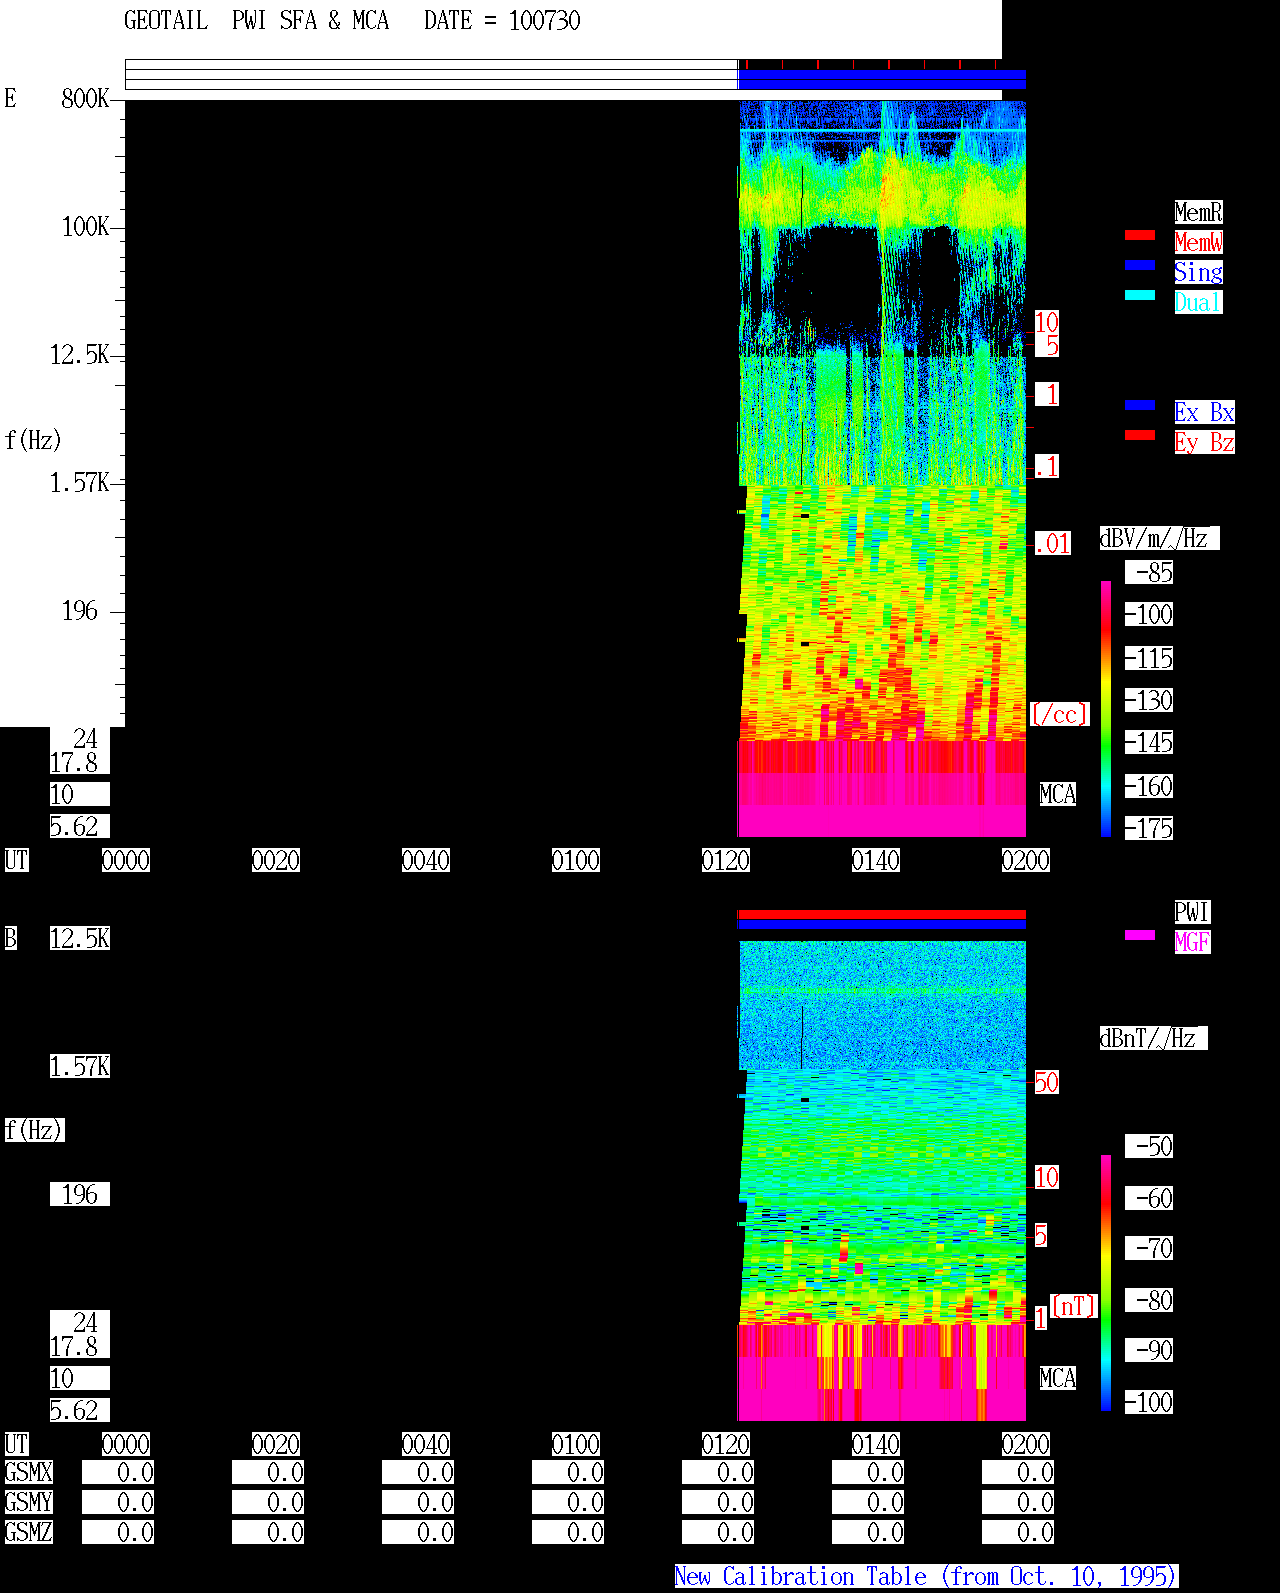1280x1593 pixels.
Task: Click the cyan Dual legend swatch
Action: tap(1140, 295)
